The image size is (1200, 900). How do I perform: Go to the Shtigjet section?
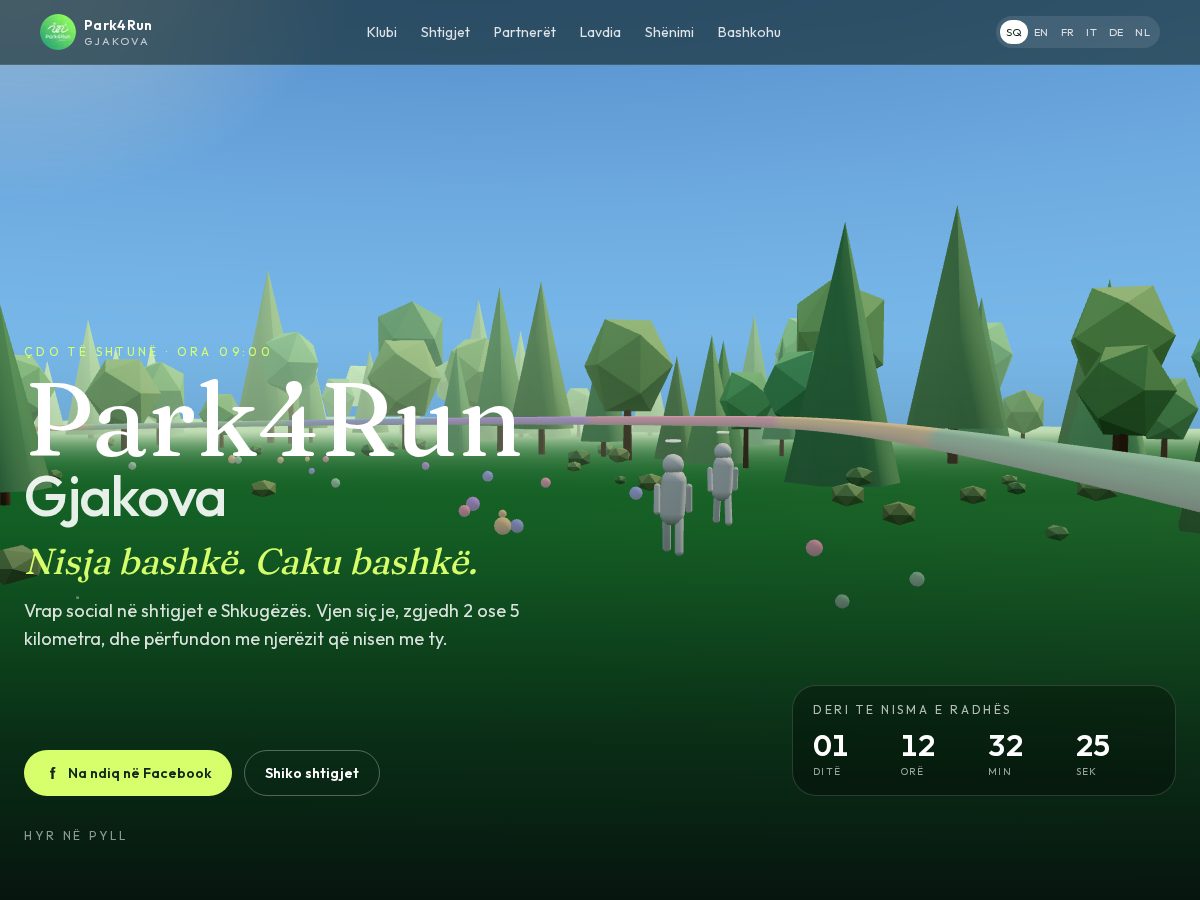pos(445,32)
